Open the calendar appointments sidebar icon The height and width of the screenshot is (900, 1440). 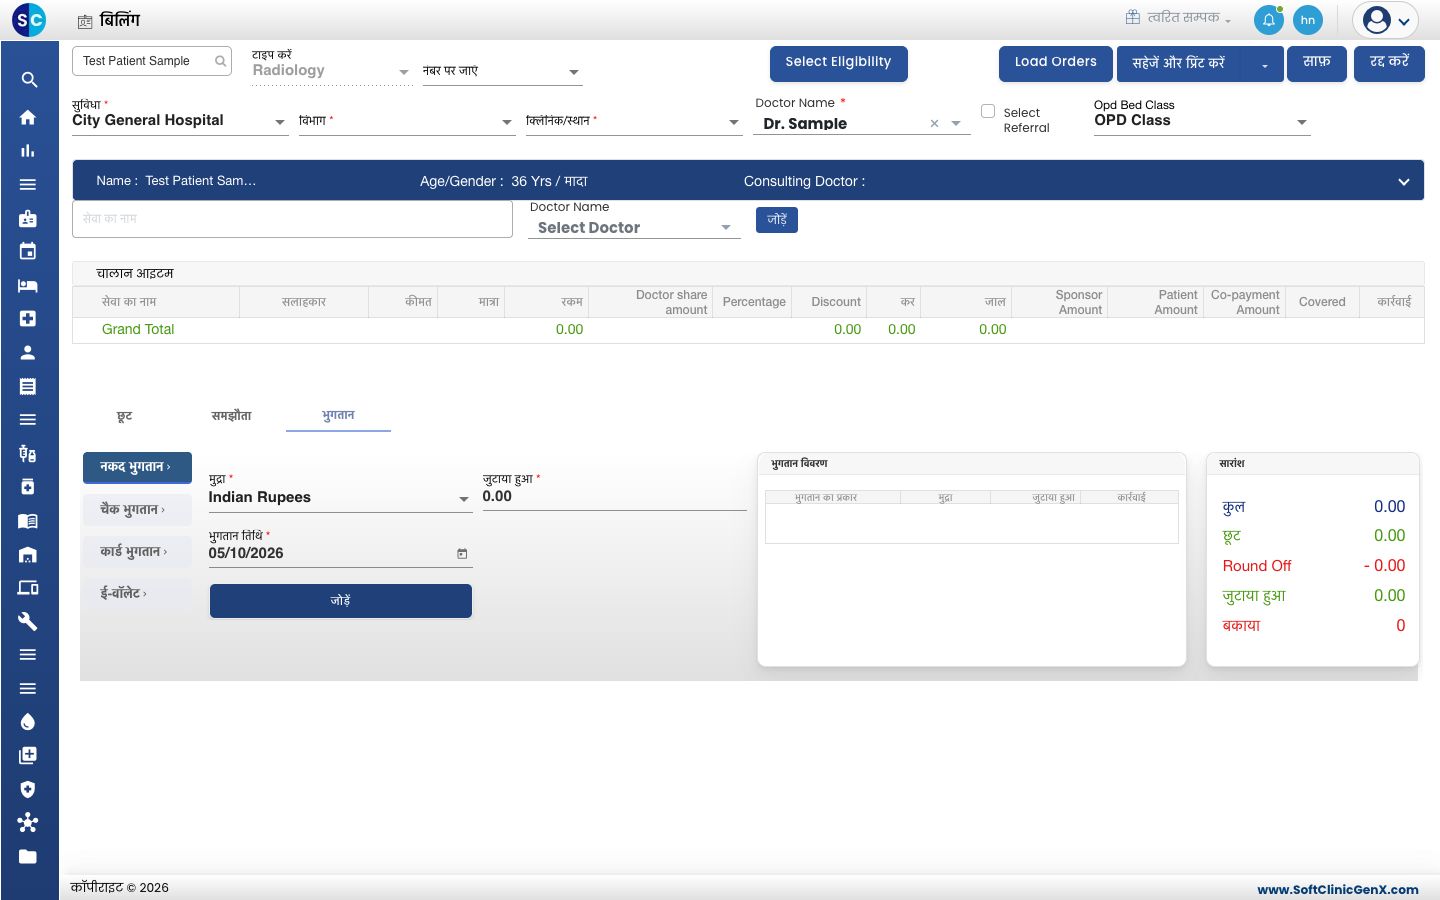[x=28, y=251]
